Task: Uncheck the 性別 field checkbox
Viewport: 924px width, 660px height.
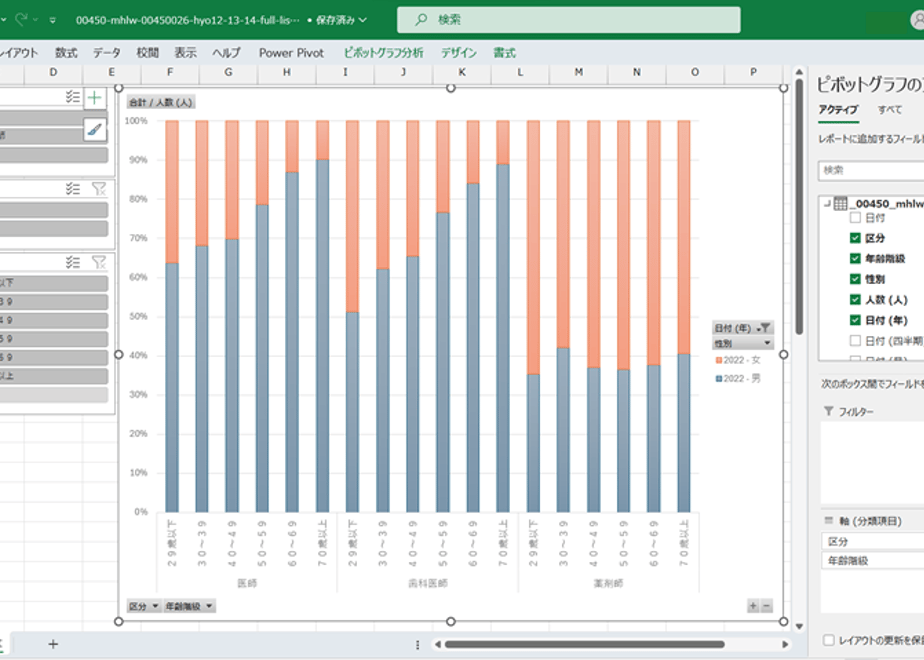Action: point(855,279)
